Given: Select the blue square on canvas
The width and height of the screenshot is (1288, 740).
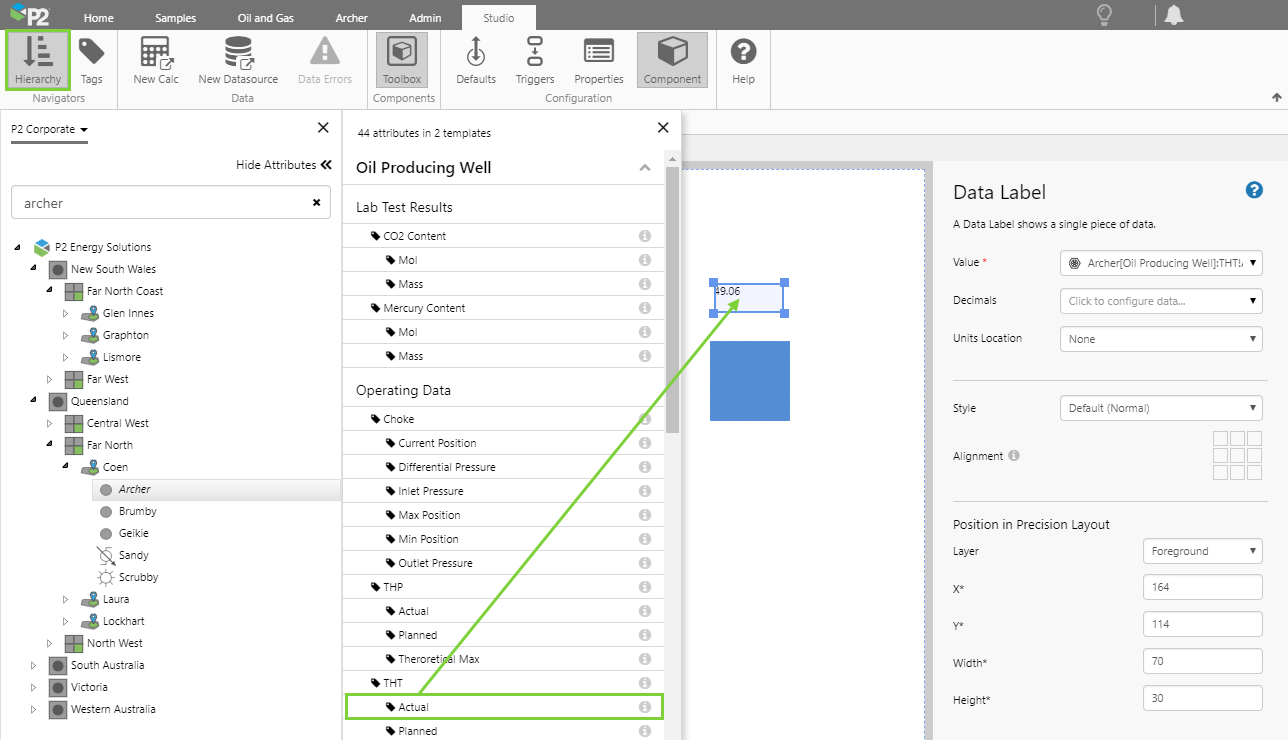Looking at the screenshot, I should tap(750, 381).
